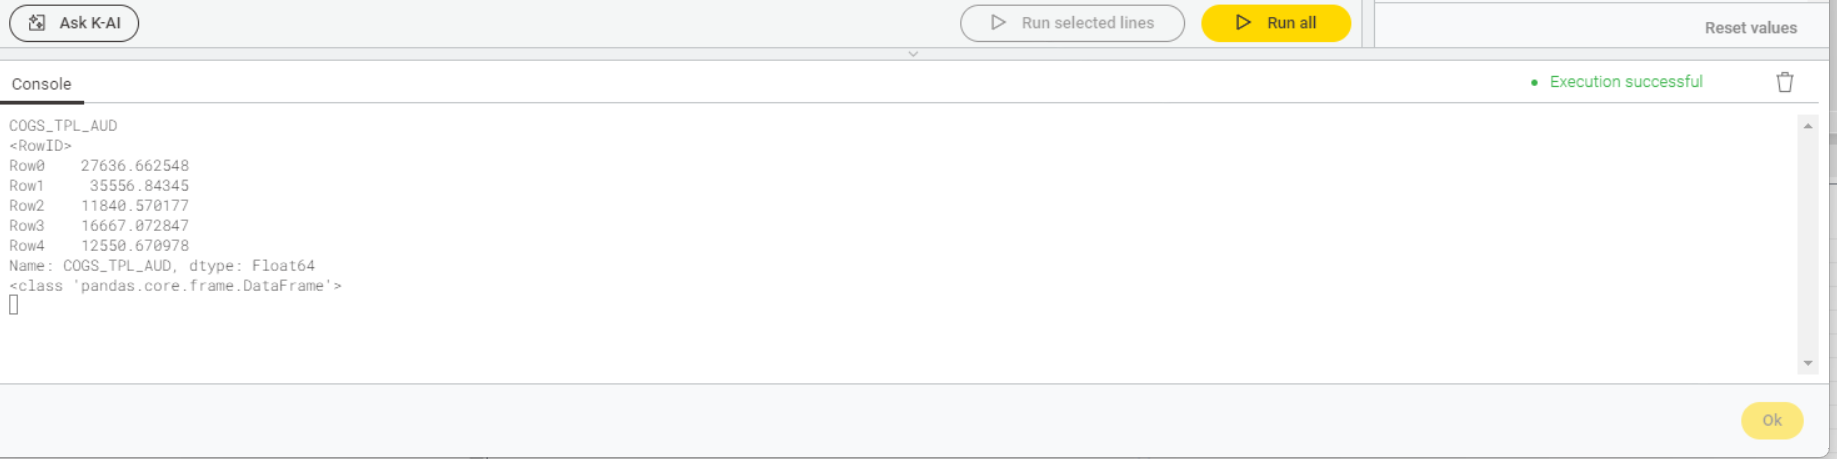Click the K-AI sparkle icon
This screenshot has height=459, width=1837.
(x=37, y=22)
